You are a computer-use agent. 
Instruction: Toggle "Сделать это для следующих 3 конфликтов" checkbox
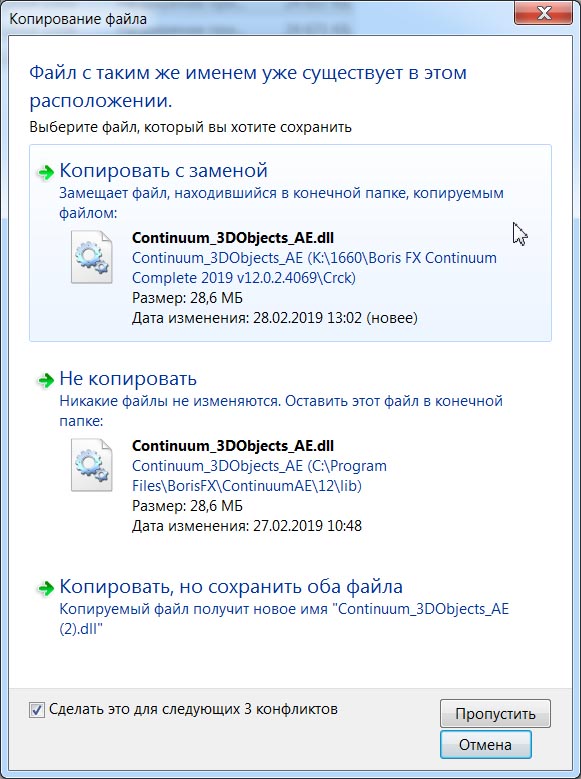(x=37, y=709)
